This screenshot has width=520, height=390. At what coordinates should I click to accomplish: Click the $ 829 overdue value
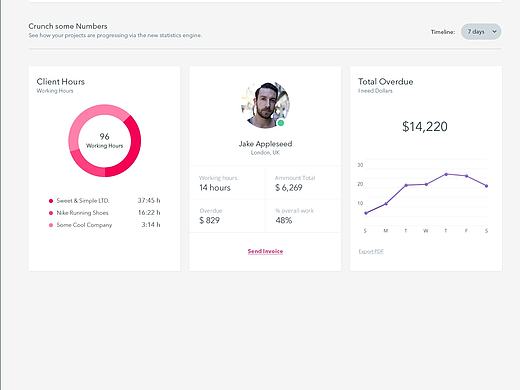pyautogui.click(x=209, y=220)
